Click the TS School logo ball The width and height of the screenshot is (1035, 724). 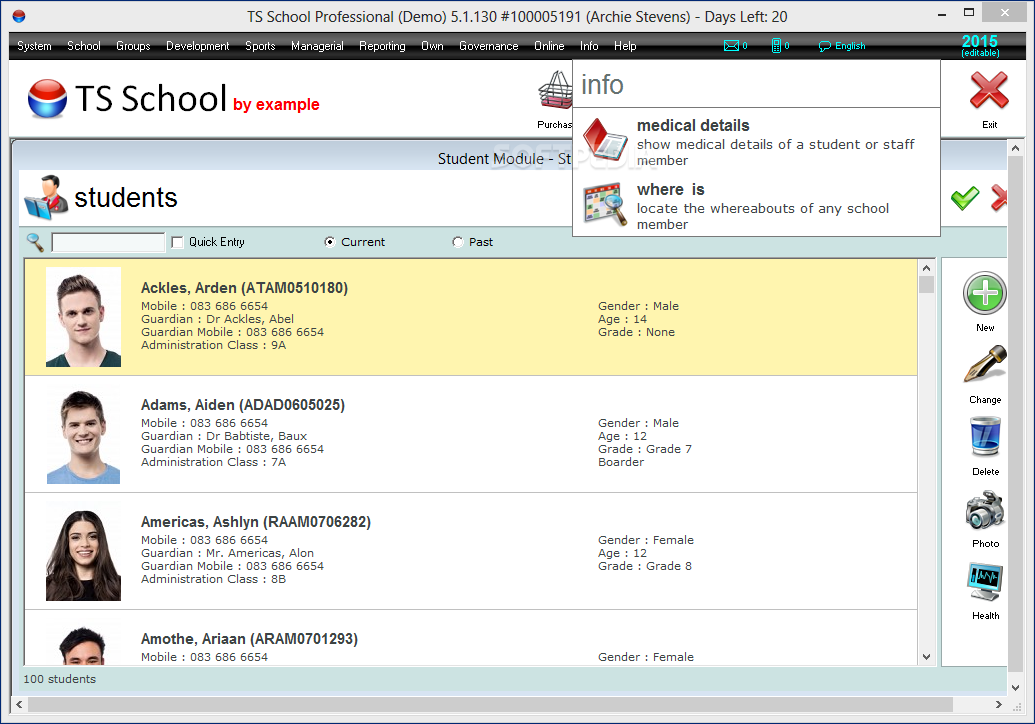pyautogui.click(x=47, y=98)
